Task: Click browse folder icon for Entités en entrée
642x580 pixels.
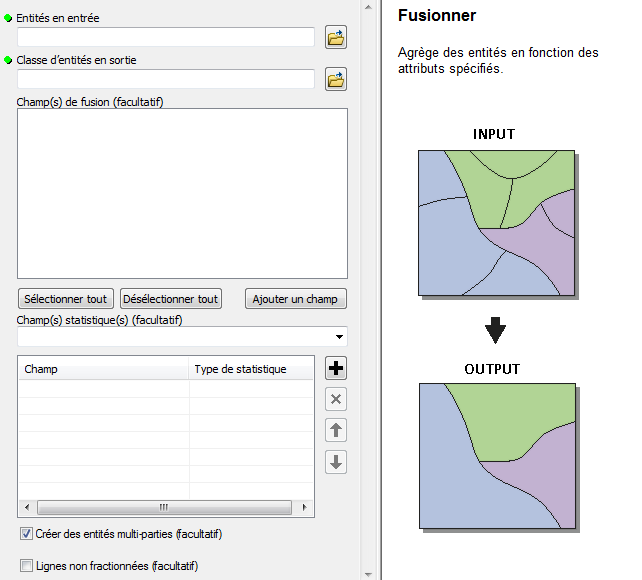Action: (336, 38)
